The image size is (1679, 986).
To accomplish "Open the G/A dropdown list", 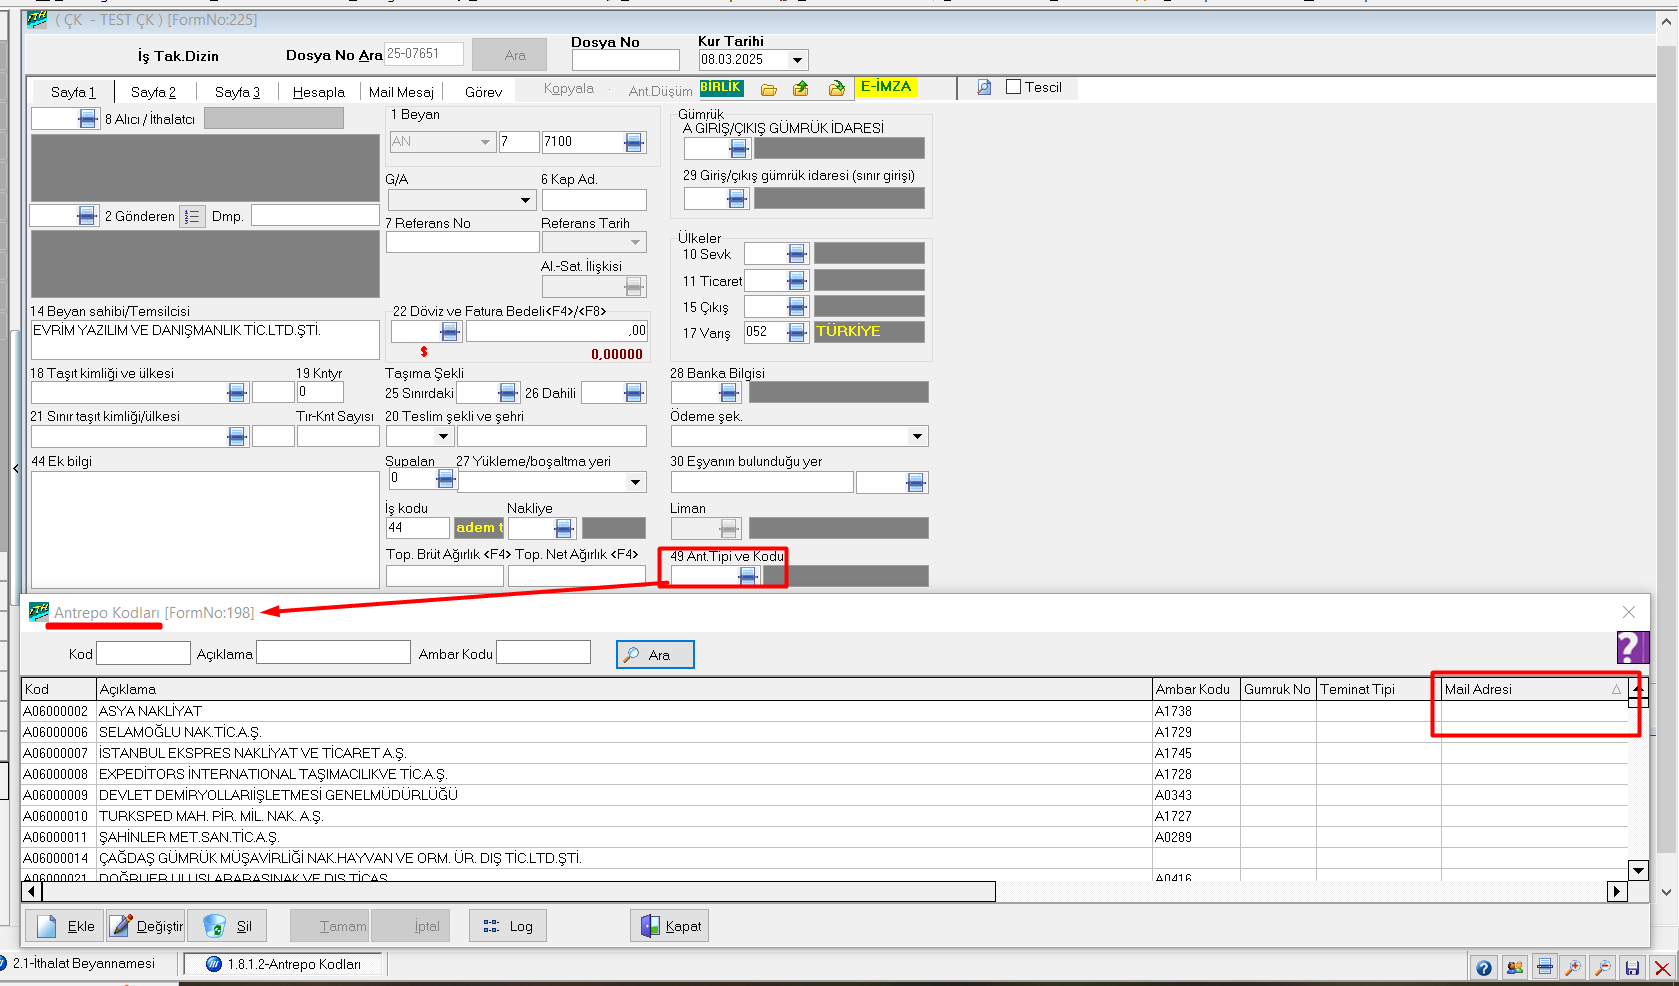I will (525, 200).
